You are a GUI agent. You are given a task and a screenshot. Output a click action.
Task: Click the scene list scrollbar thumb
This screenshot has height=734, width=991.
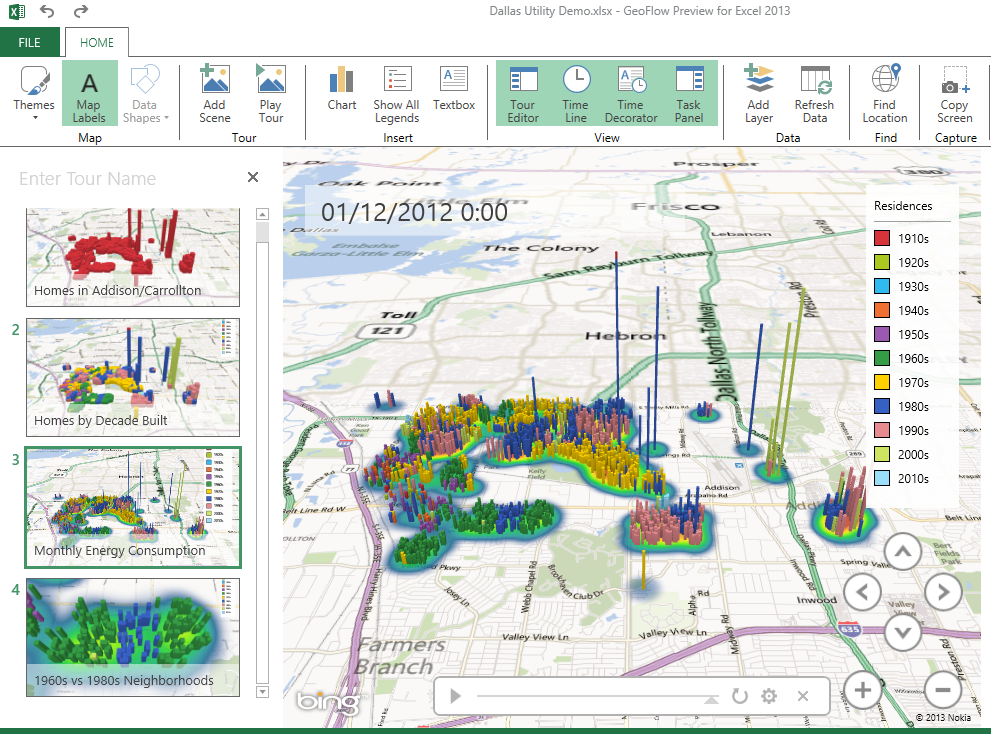262,232
